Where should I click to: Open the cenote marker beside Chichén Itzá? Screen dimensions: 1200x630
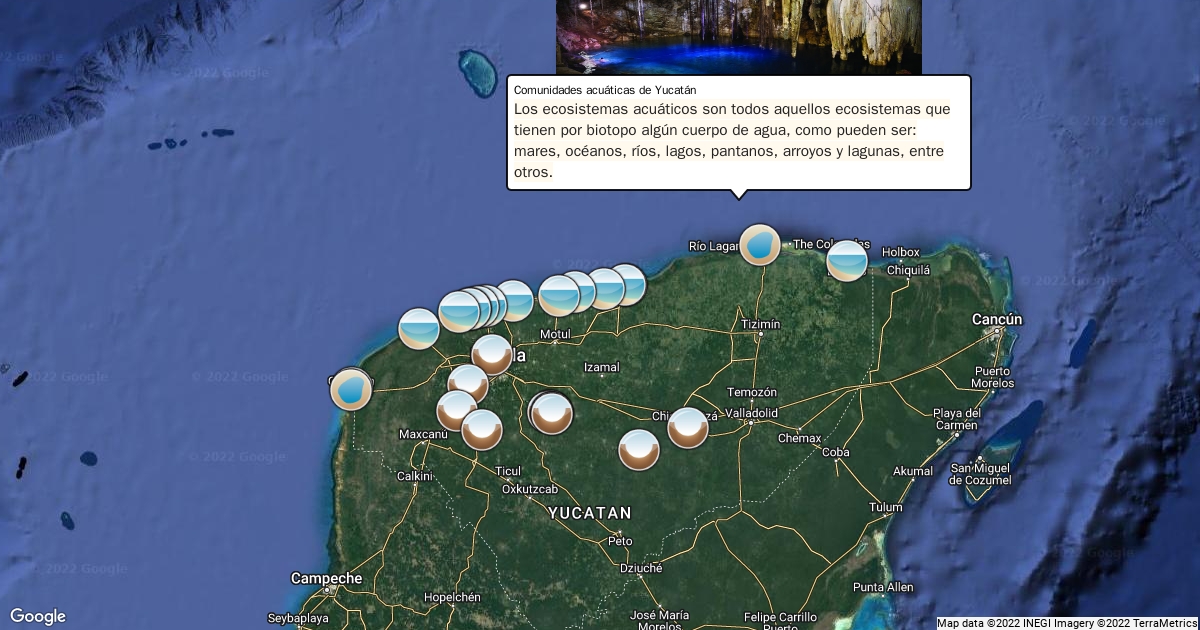(688, 428)
